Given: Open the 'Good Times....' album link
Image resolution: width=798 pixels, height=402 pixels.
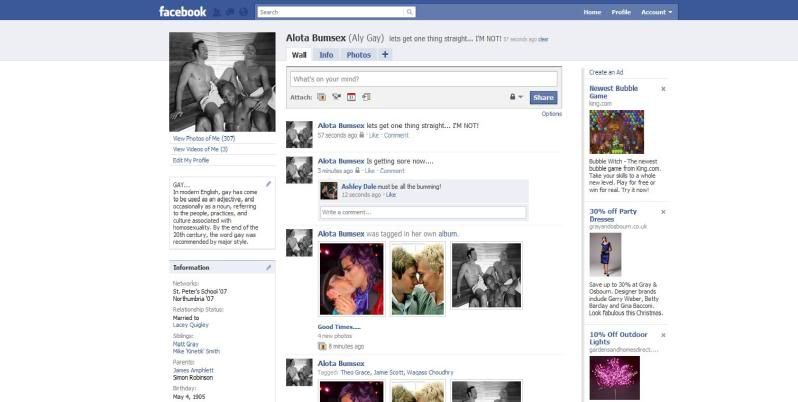Looking at the screenshot, I should click(x=339, y=327).
